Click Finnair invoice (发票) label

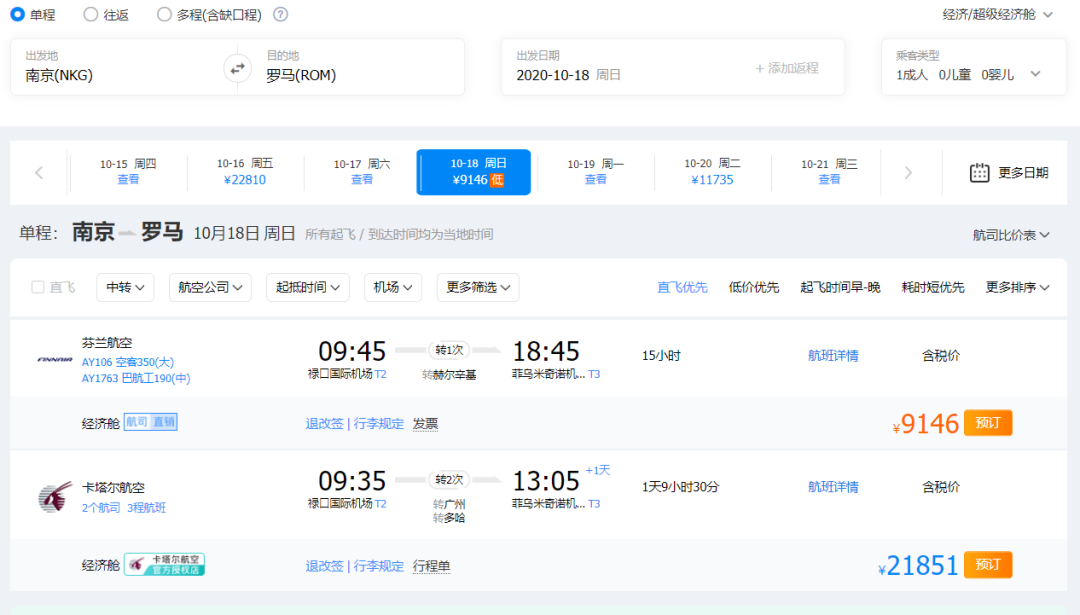[425, 424]
